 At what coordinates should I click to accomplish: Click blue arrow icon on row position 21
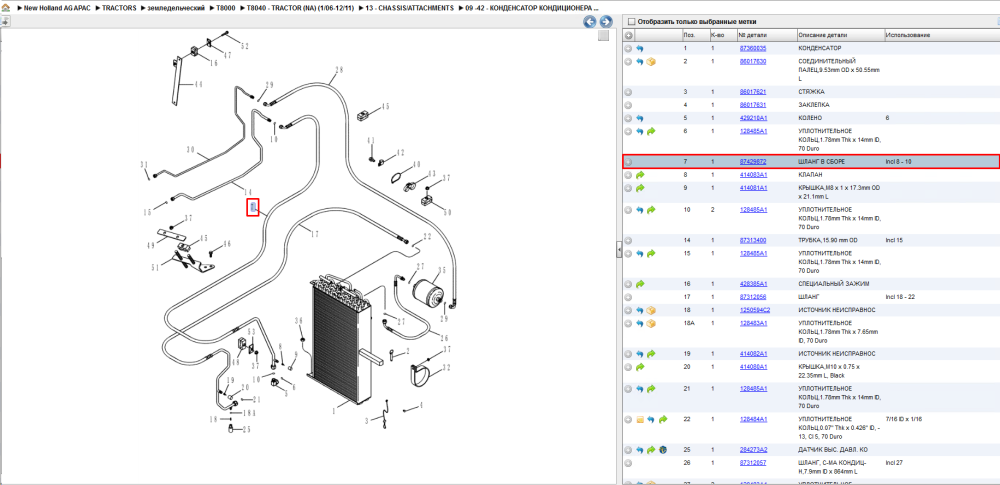(640, 389)
